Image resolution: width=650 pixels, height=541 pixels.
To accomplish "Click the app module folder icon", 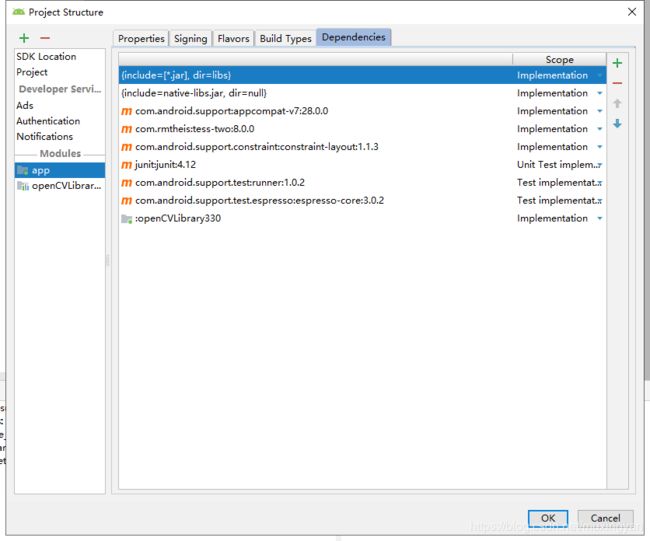I will [22, 170].
